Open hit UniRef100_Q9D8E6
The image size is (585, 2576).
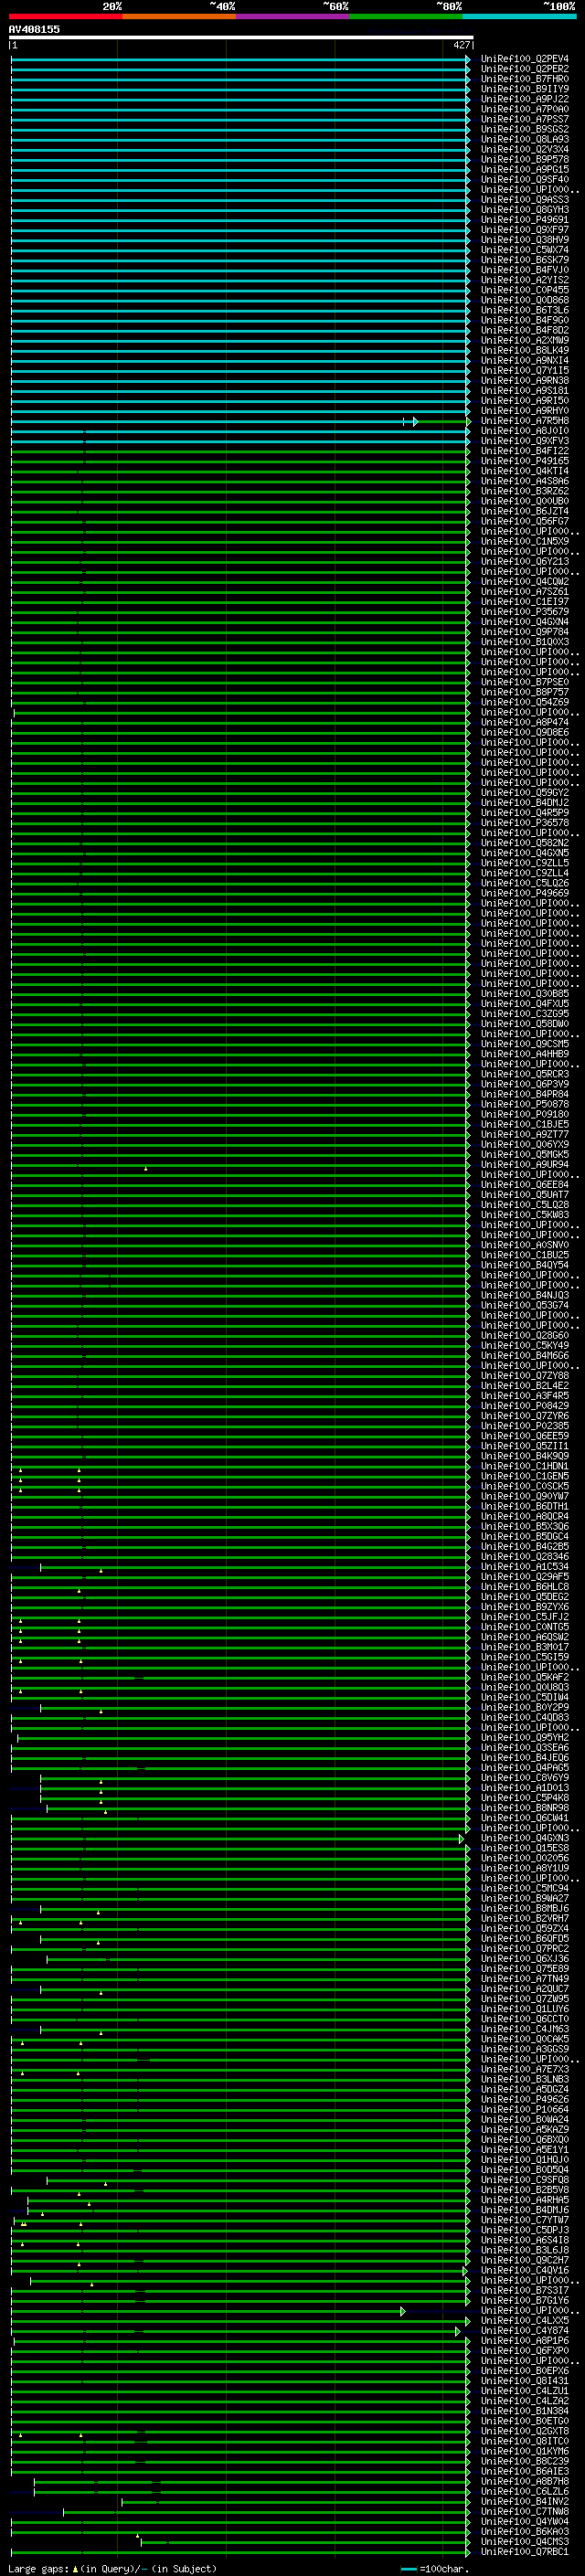tap(524, 733)
